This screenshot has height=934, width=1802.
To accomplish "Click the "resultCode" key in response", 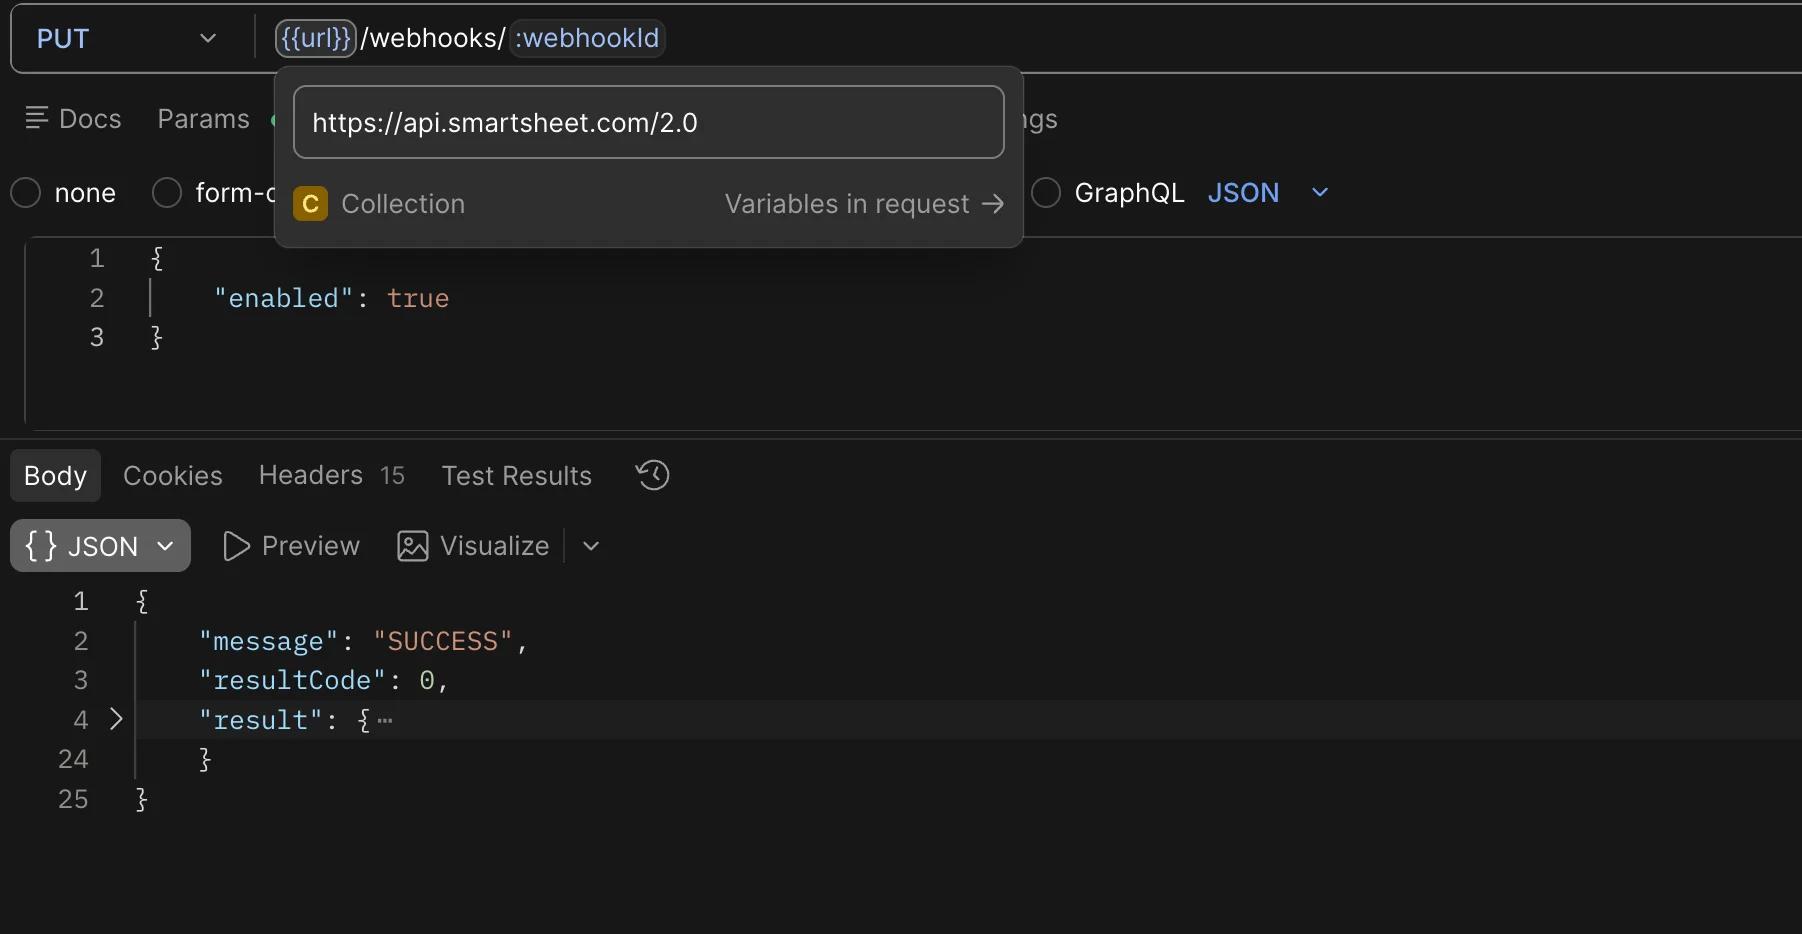I will 292,680.
